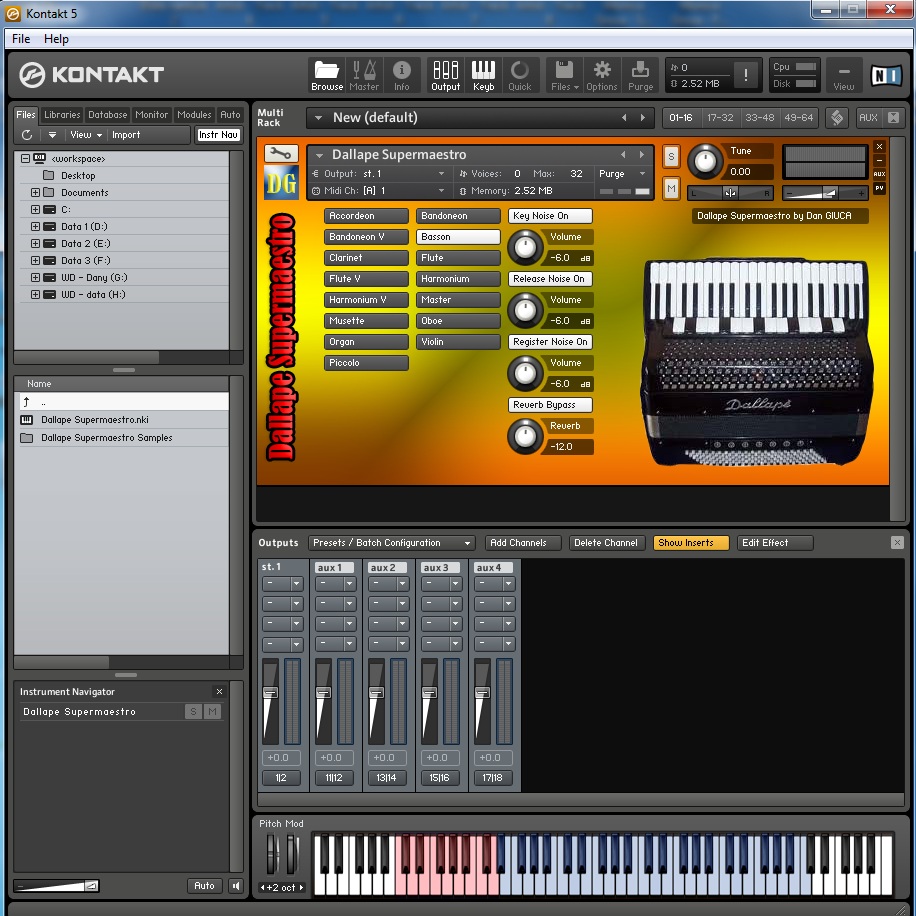The image size is (916, 916).
Task: Close the Instrument Navigator pane
Action: tap(219, 692)
